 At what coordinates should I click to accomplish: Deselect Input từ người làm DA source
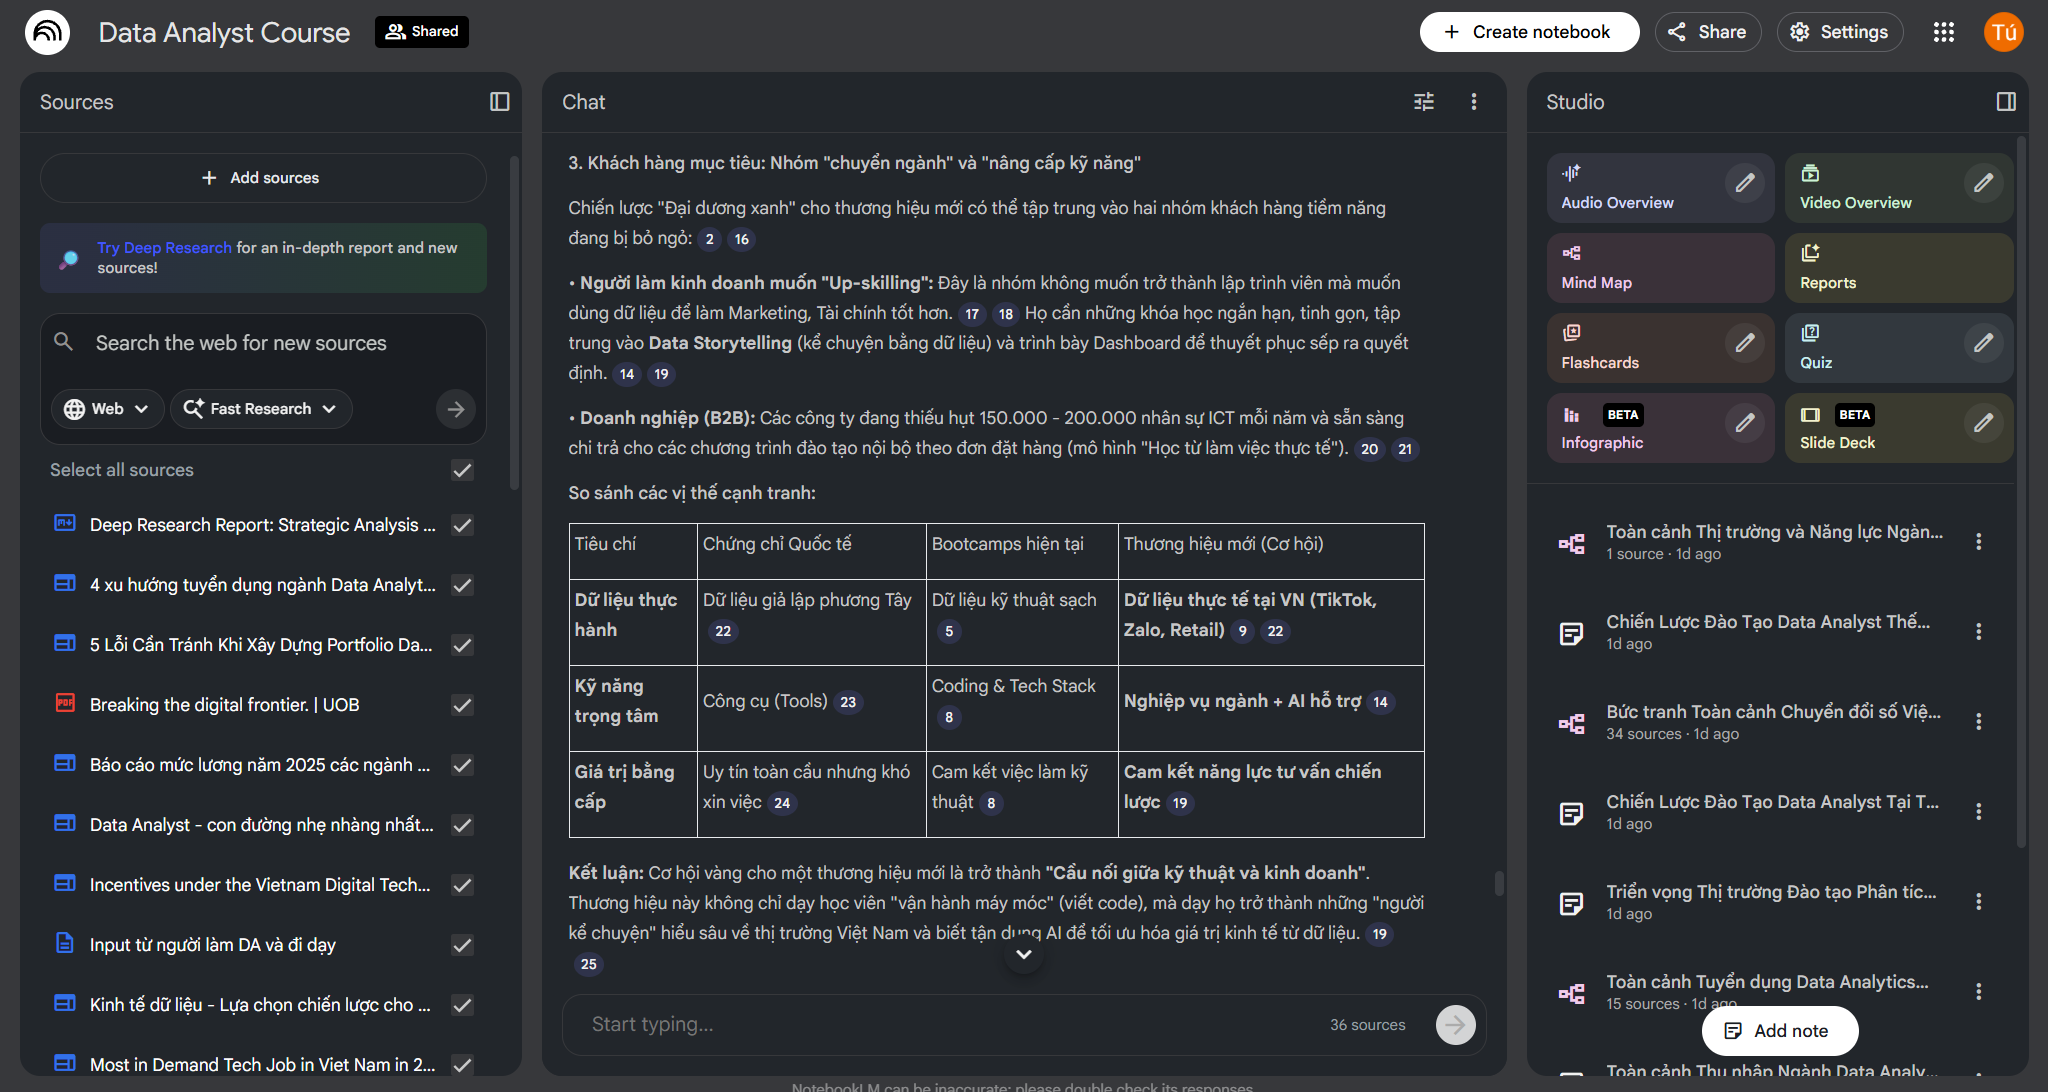click(x=462, y=945)
